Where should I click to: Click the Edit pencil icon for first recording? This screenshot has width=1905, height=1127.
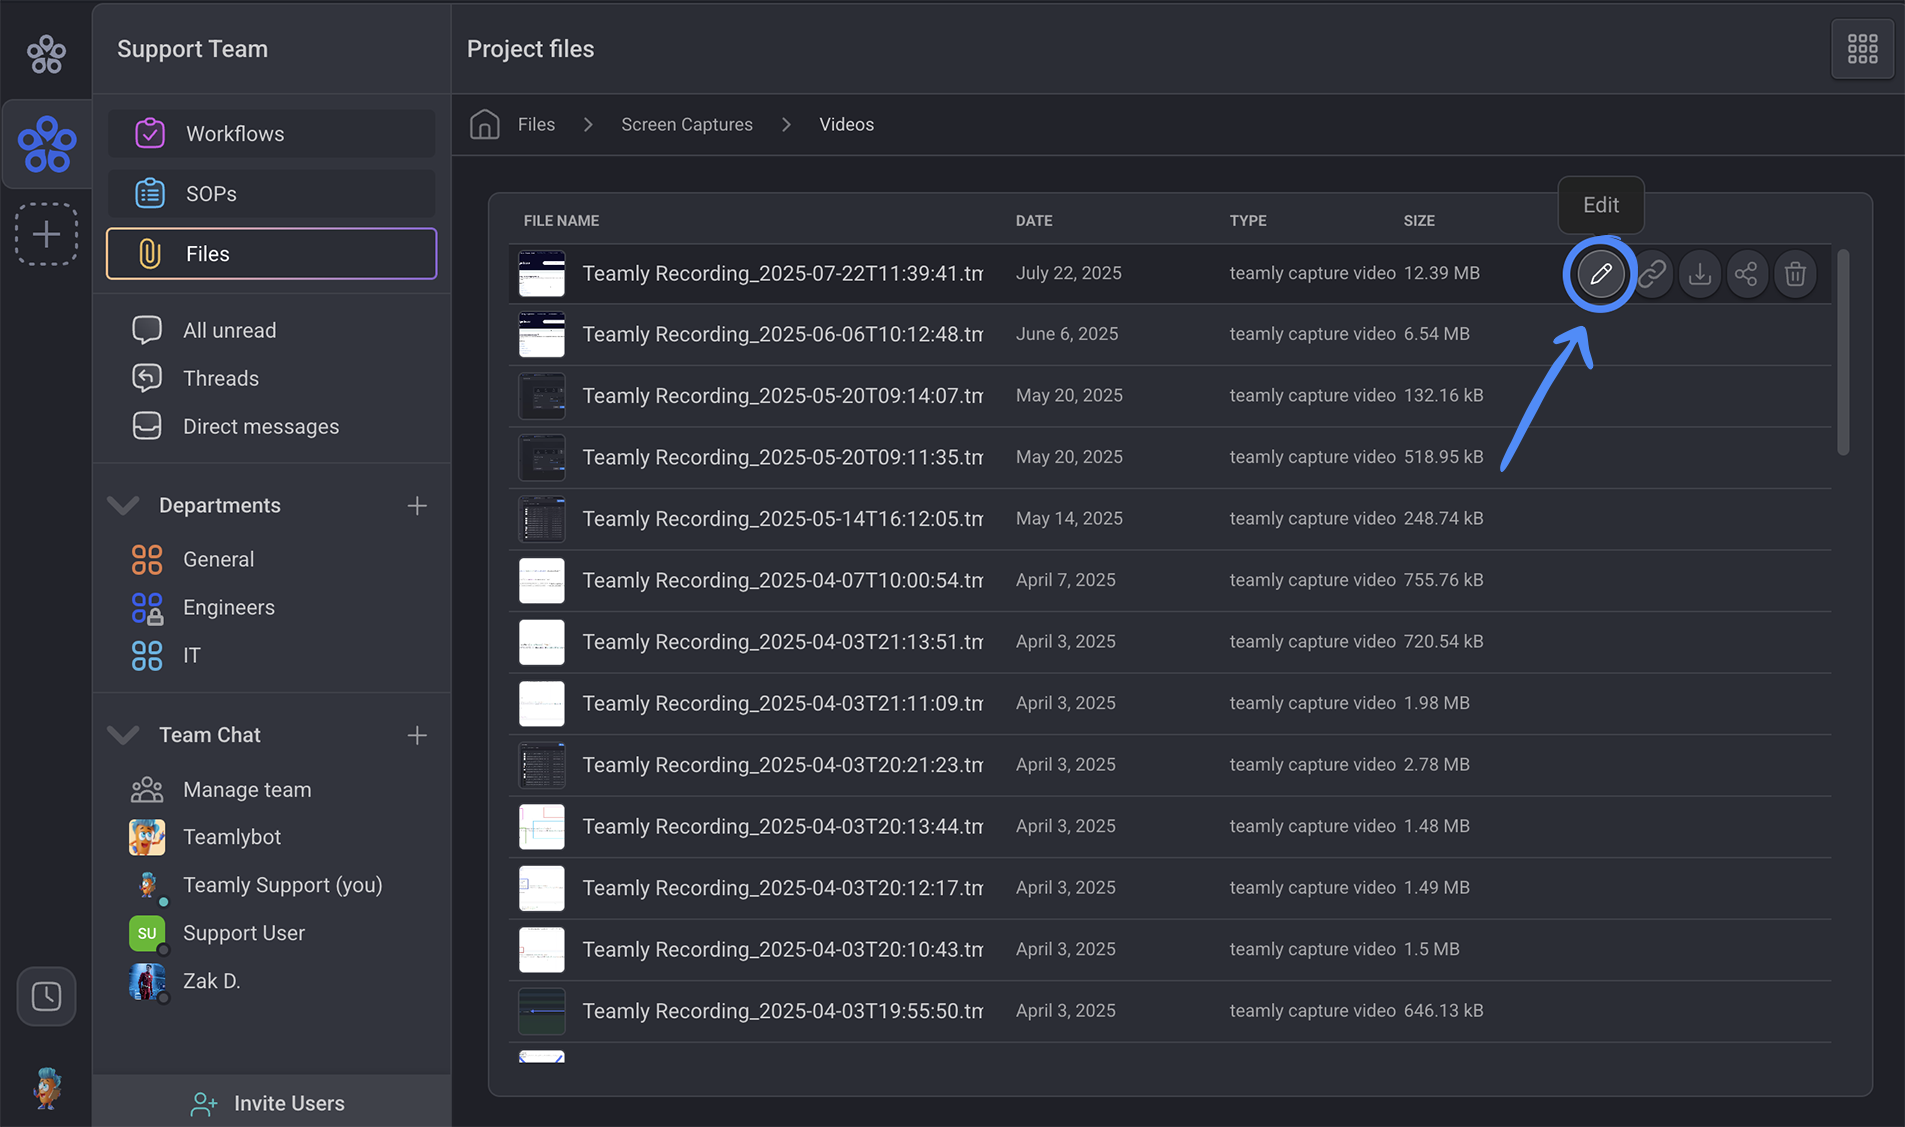[x=1600, y=273]
